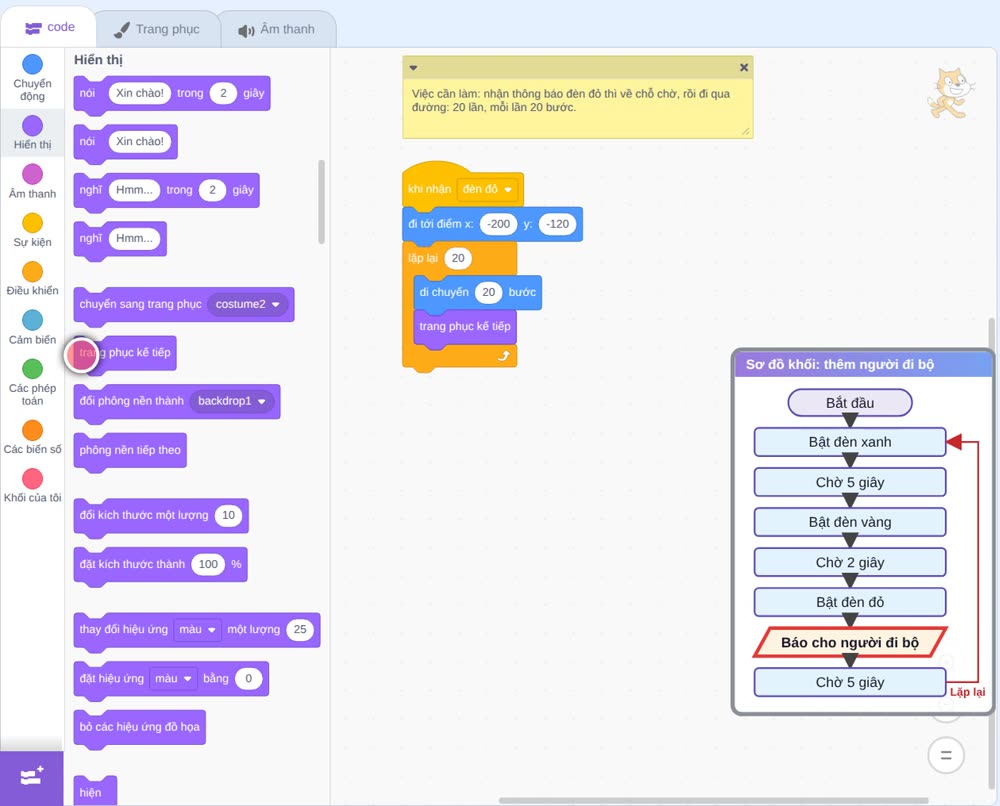Switch to the code tab
This screenshot has height=806, width=1000.
tap(49, 27)
